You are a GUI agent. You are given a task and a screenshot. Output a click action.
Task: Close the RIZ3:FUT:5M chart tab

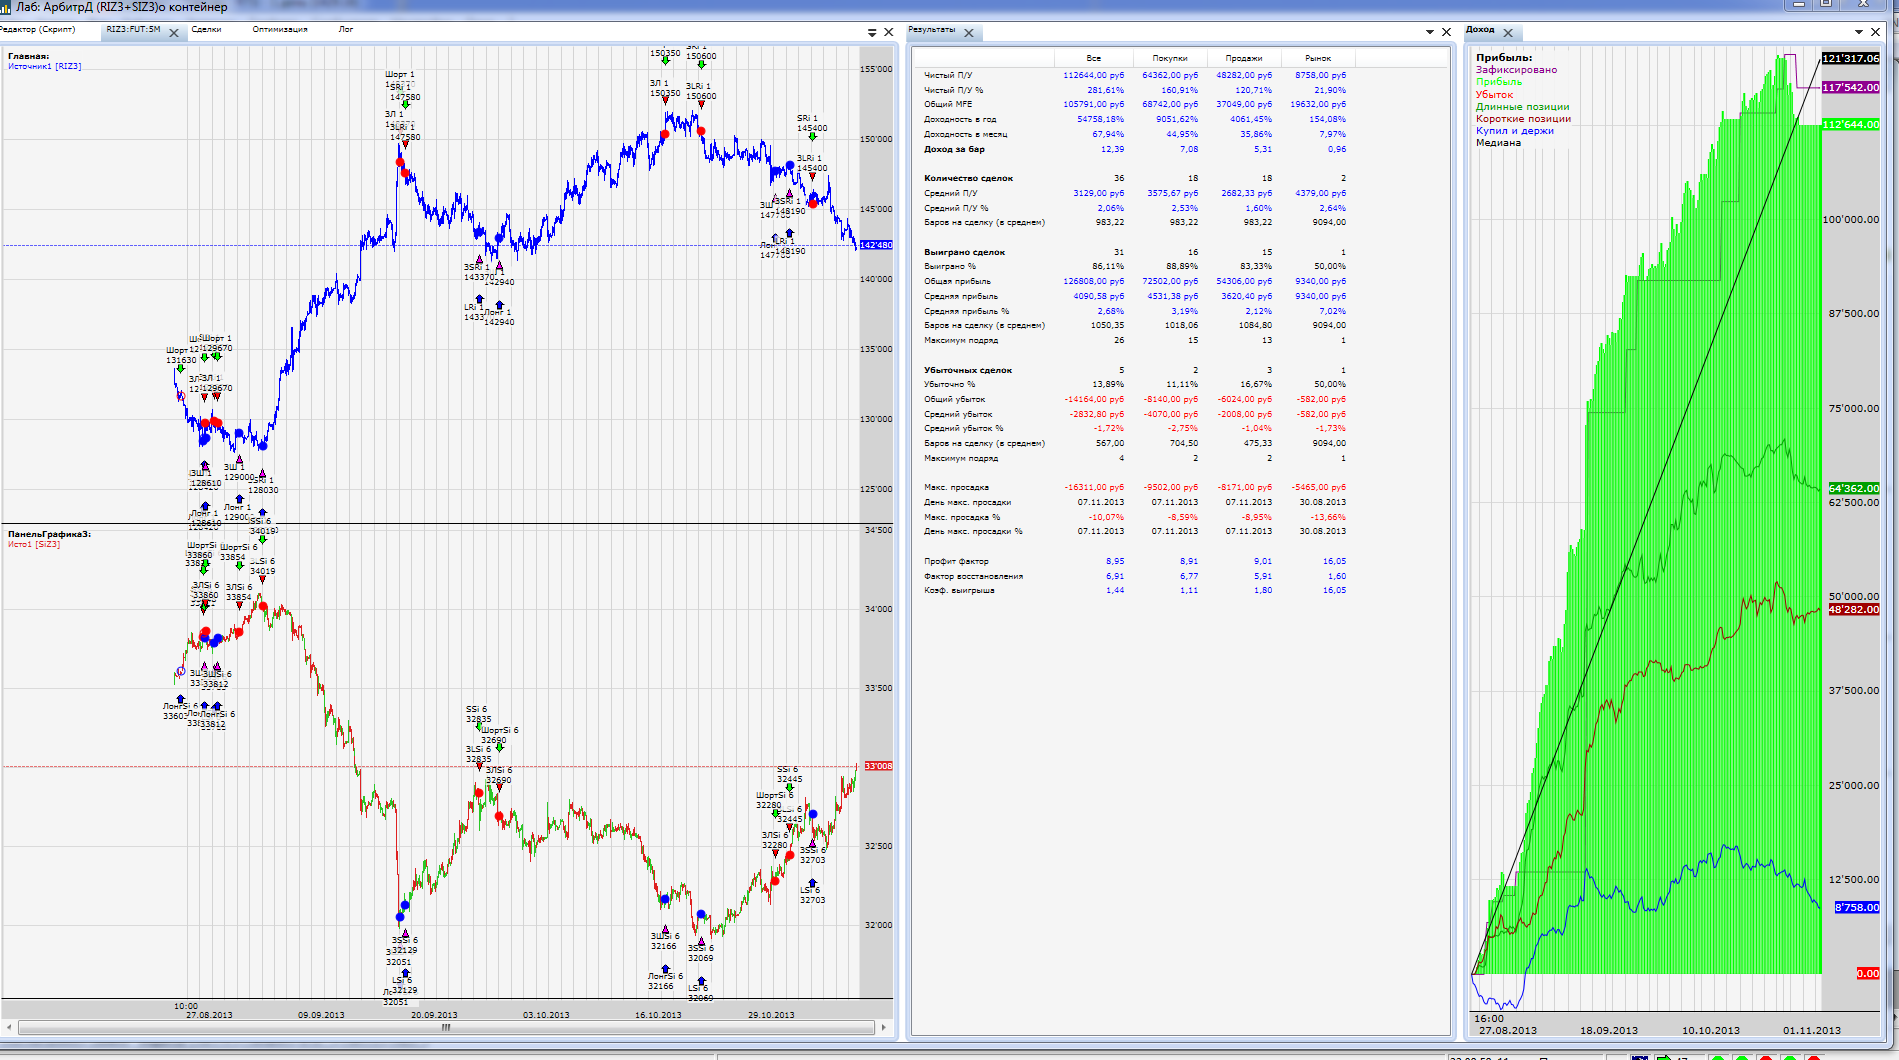(x=174, y=33)
